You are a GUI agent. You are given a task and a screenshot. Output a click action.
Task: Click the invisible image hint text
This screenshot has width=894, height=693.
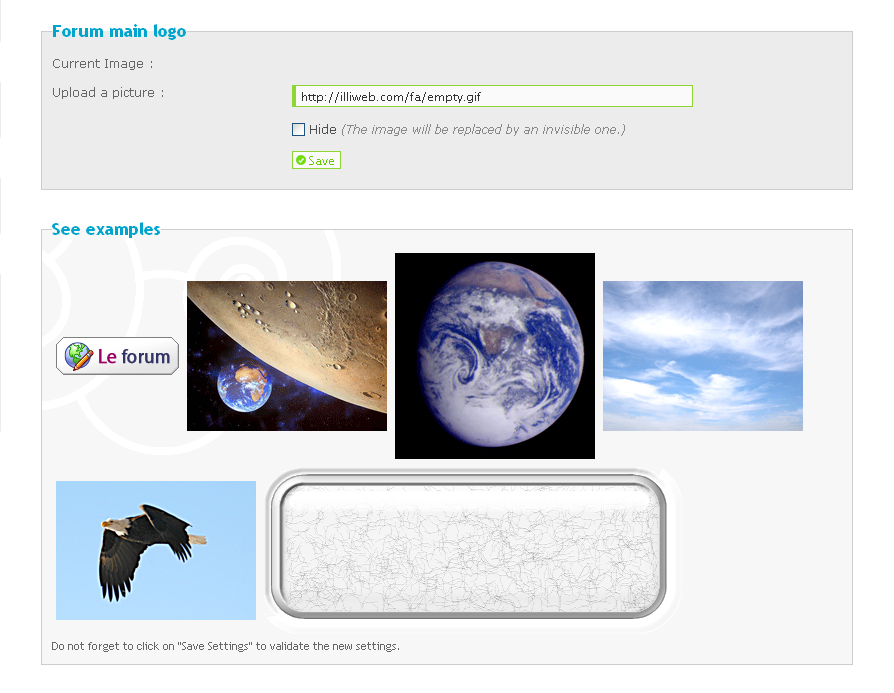point(483,130)
